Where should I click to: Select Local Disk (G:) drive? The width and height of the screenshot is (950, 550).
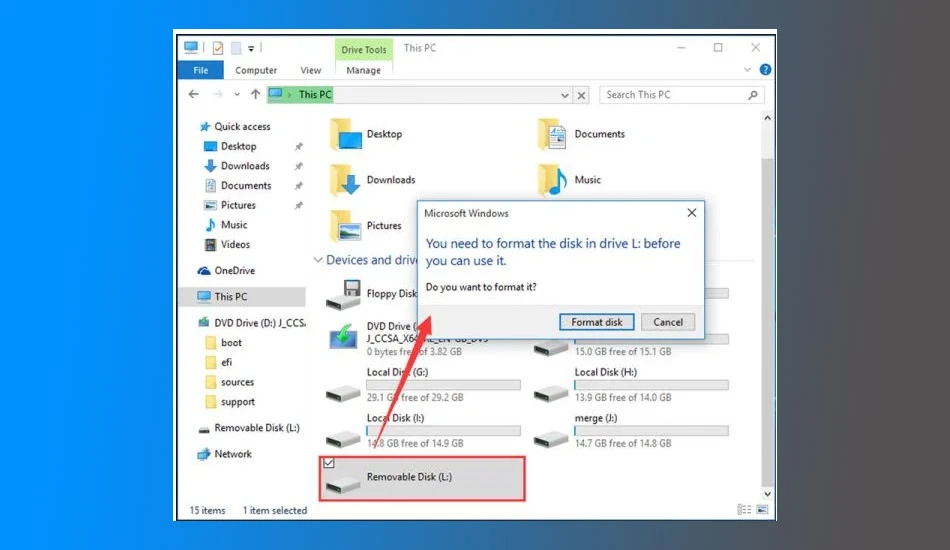[423, 385]
